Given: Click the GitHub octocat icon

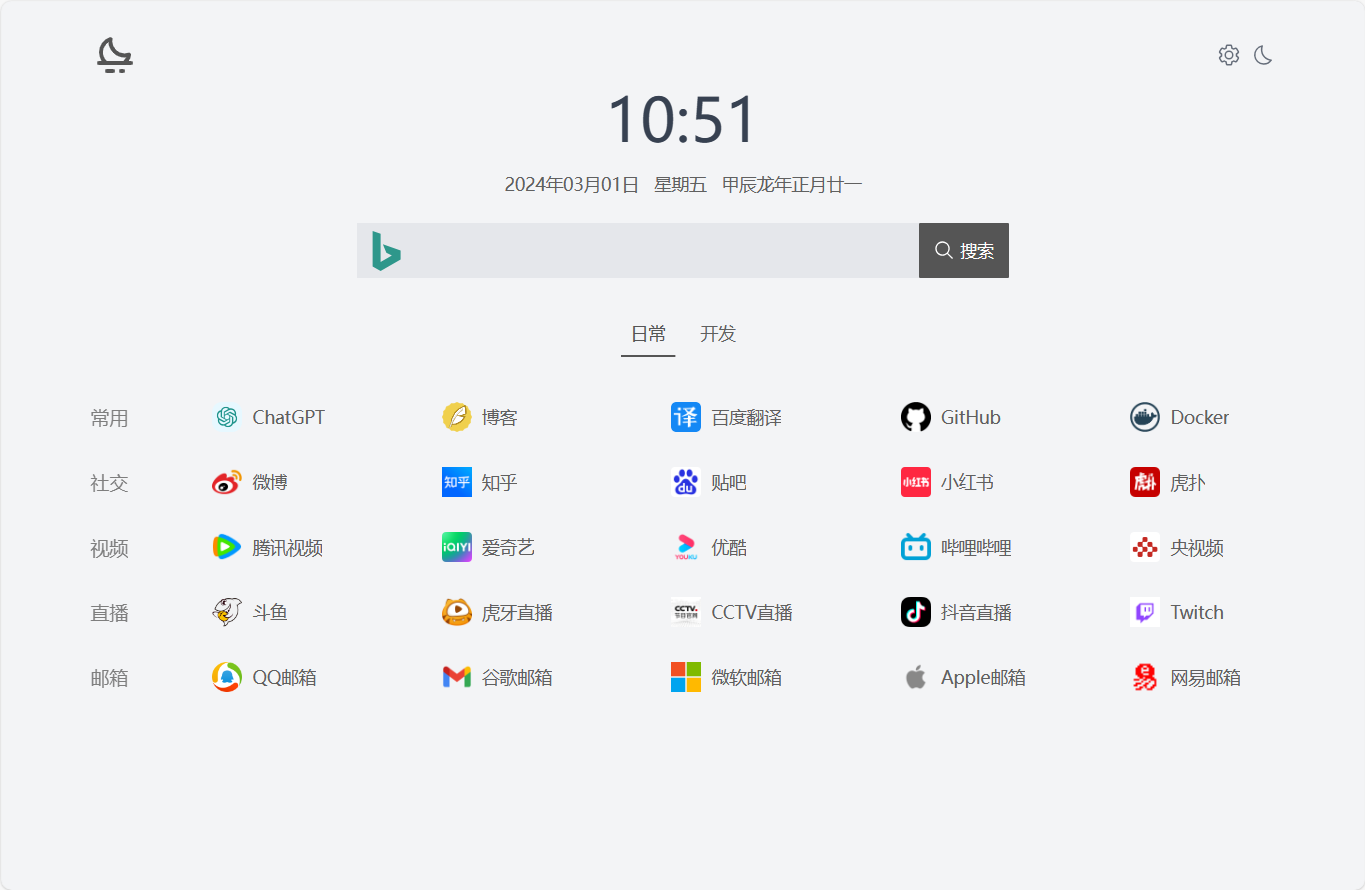Looking at the screenshot, I should (915, 417).
